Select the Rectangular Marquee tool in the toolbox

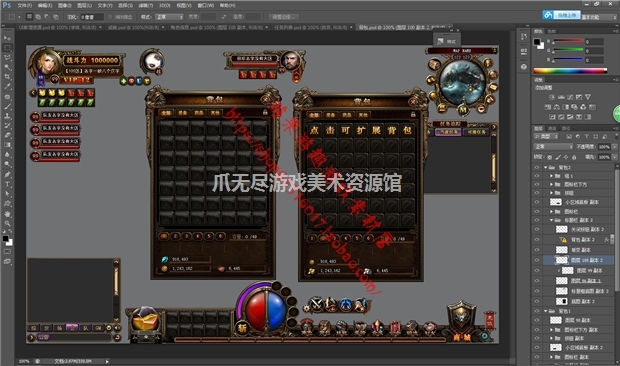click(x=7, y=48)
